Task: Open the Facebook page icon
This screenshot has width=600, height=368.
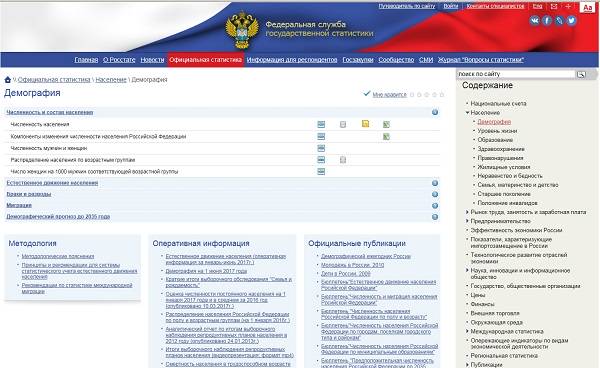Action: [x=547, y=21]
